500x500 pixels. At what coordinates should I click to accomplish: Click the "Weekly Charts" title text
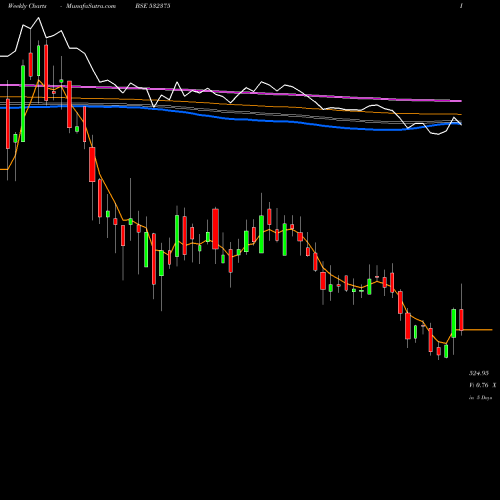pyautogui.click(x=27, y=6)
